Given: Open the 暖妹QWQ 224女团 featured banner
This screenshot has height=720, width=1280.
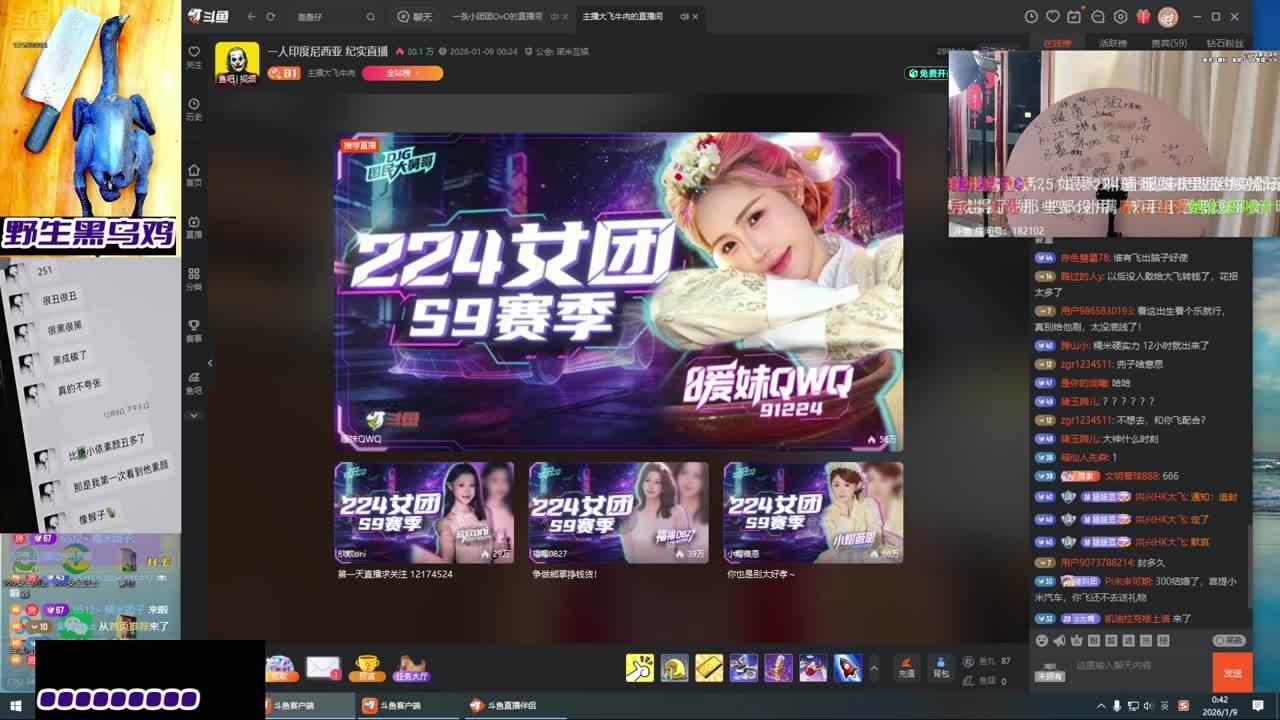Looking at the screenshot, I should 618,291.
